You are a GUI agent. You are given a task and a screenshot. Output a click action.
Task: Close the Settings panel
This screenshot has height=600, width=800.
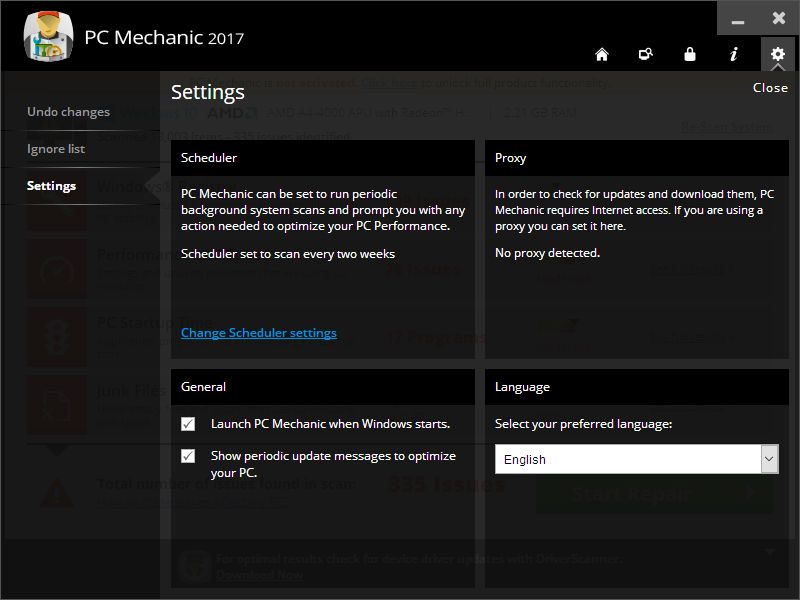pos(770,88)
